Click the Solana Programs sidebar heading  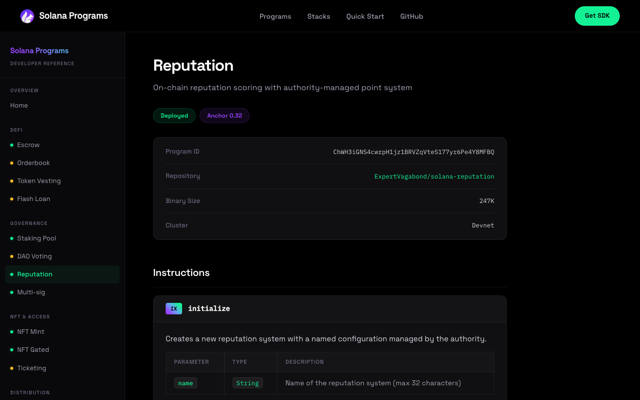tap(39, 51)
